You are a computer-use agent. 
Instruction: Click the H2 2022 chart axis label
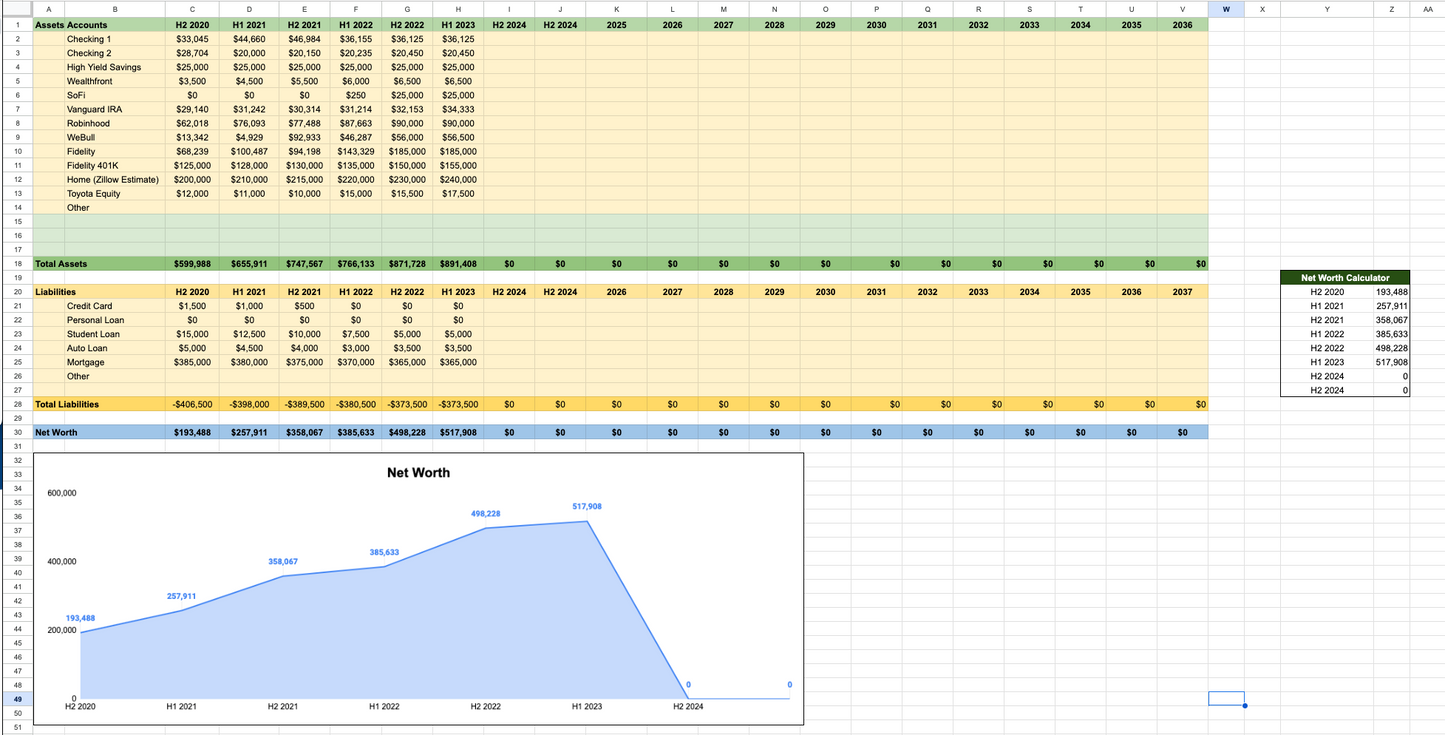485,707
